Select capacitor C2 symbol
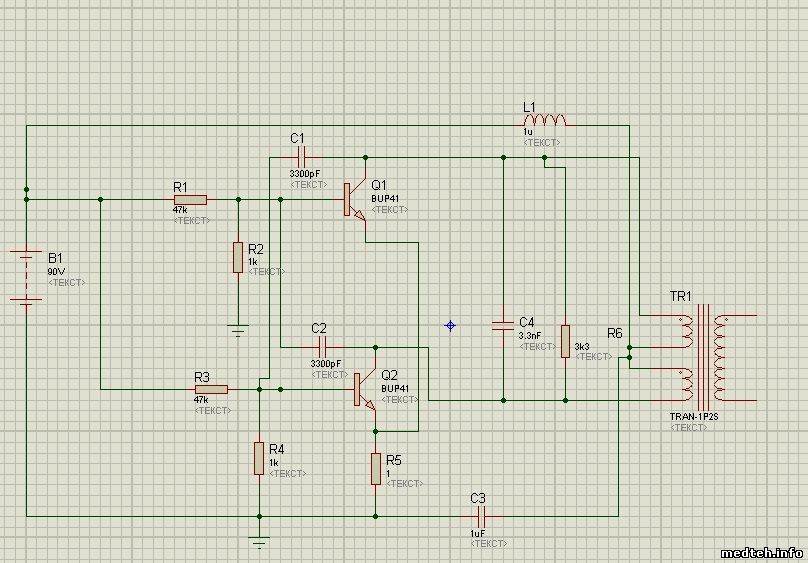 pos(322,347)
